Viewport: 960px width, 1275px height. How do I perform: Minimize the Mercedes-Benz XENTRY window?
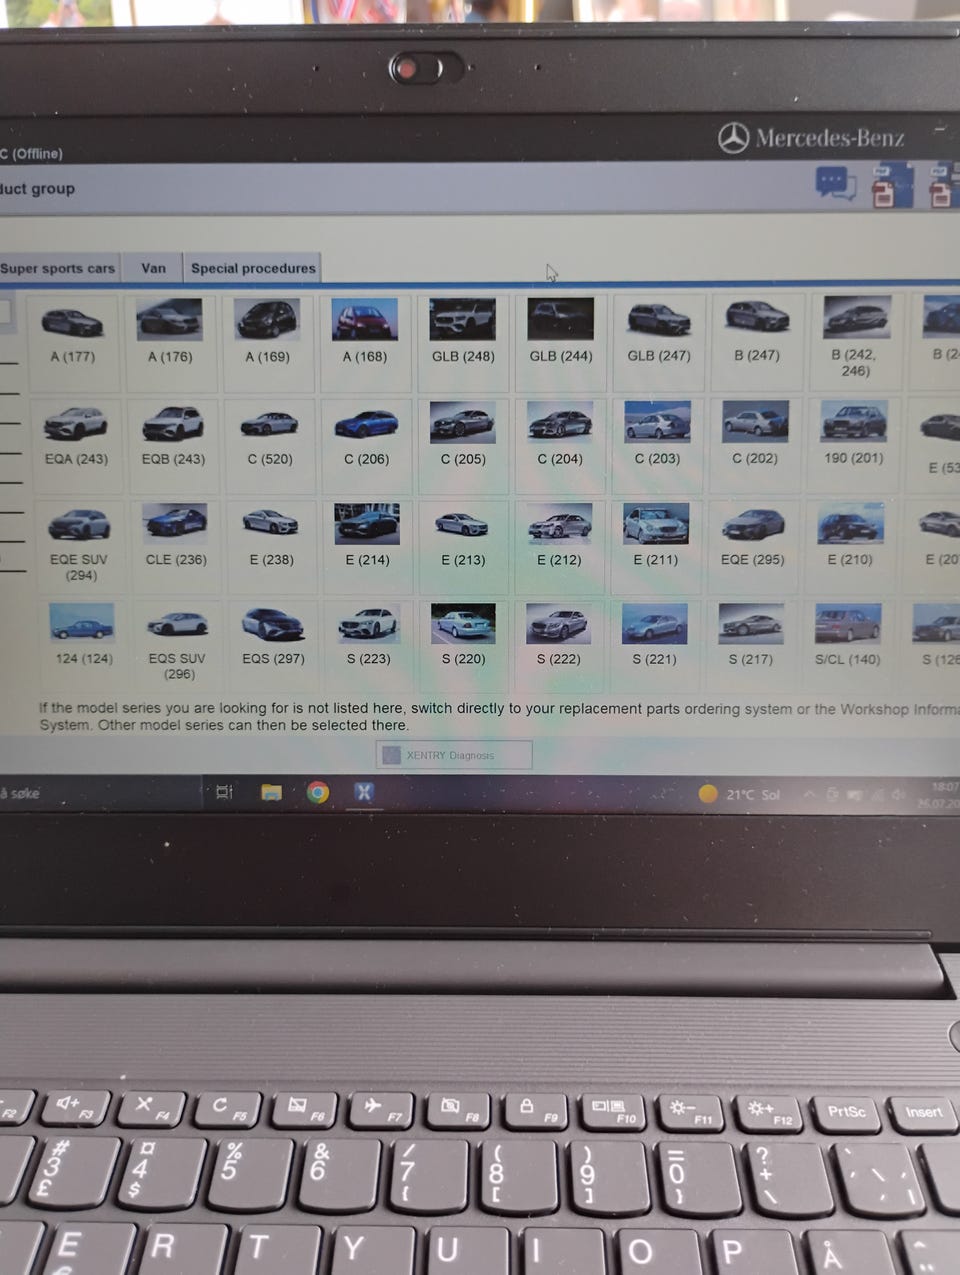(x=940, y=127)
